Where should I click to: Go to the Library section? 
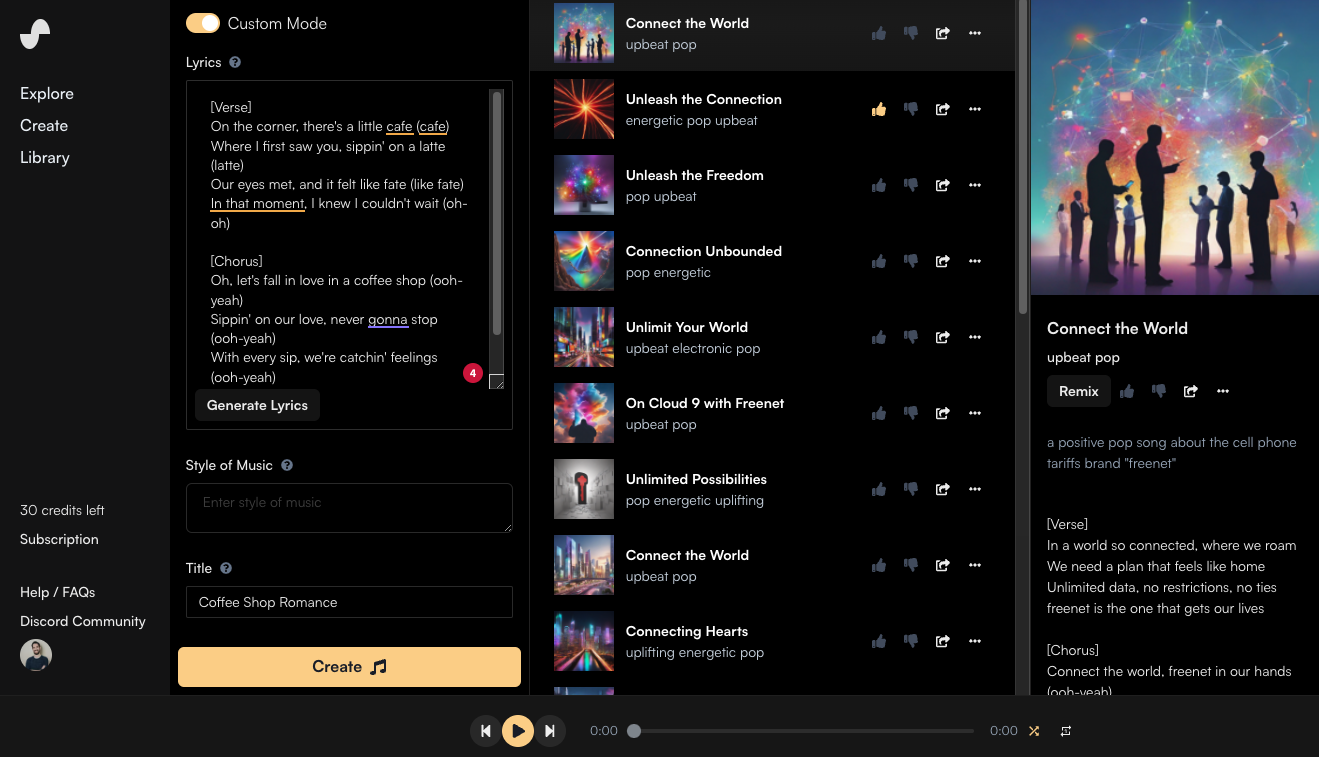(x=45, y=157)
